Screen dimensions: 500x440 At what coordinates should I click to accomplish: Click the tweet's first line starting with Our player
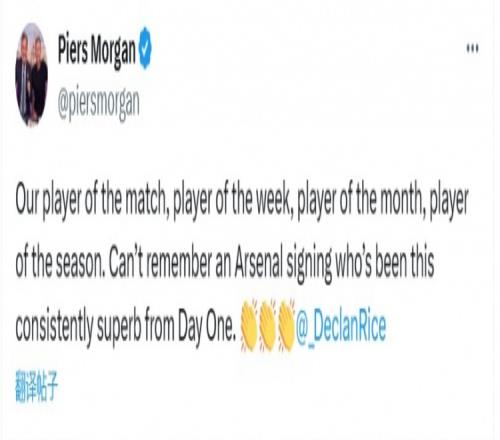(242, 201)
